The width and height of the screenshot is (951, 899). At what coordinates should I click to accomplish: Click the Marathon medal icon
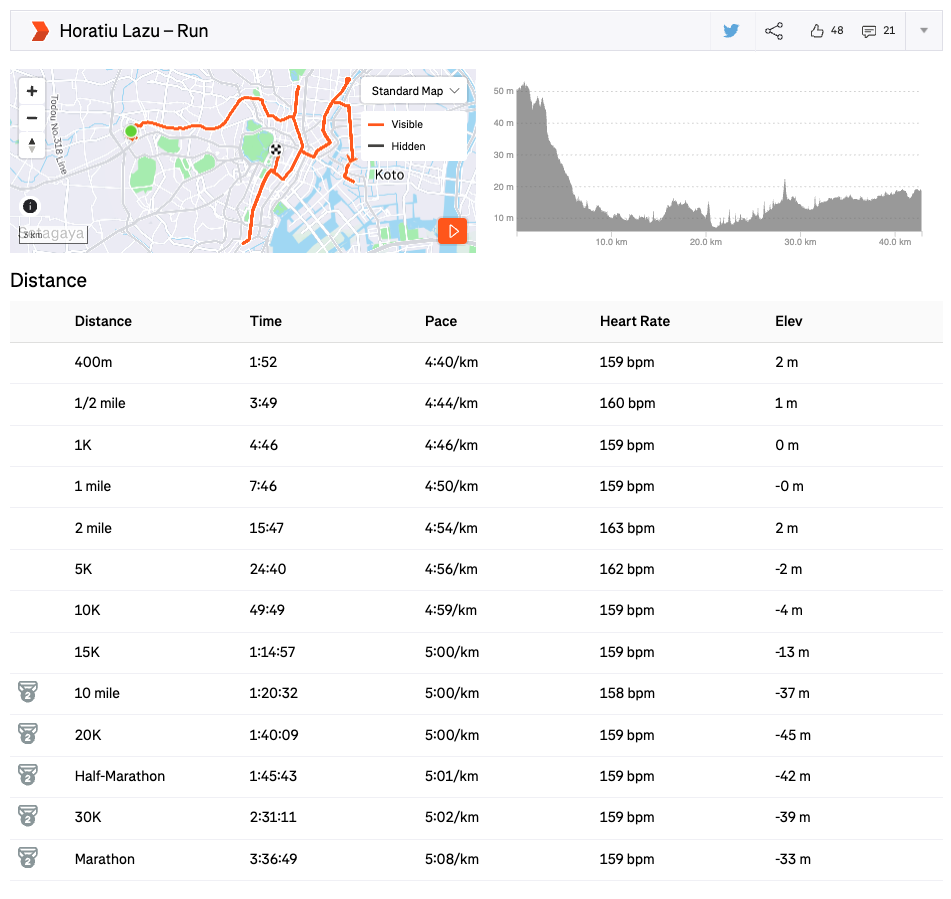[28, 858]
